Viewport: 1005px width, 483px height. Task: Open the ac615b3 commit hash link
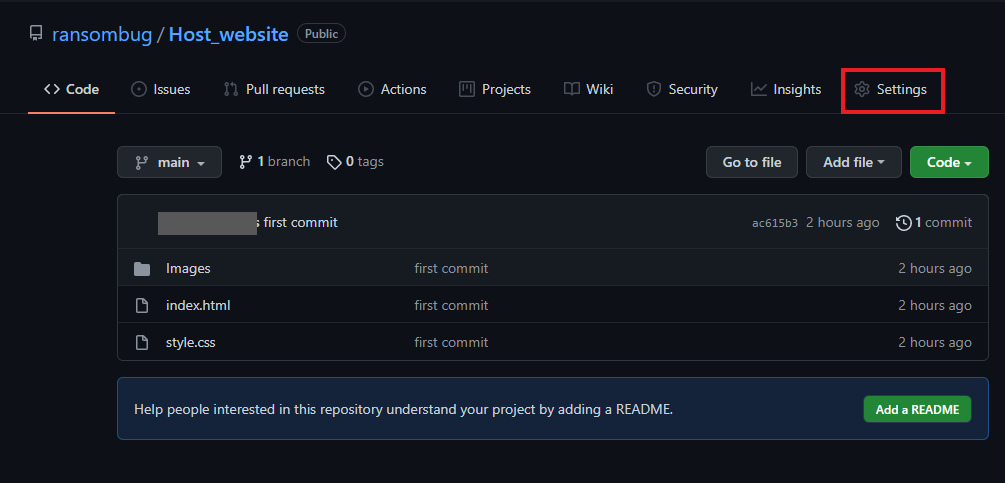pyautogui.click(x=775, y=223)
